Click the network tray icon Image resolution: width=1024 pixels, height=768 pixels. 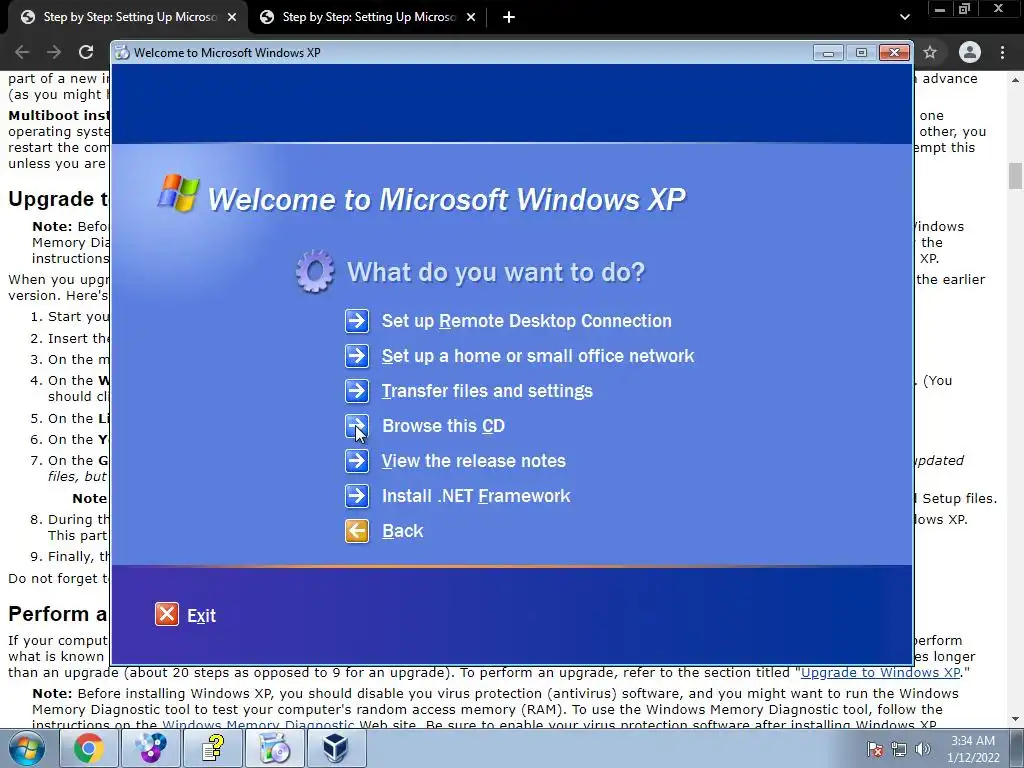click(899, 749)
